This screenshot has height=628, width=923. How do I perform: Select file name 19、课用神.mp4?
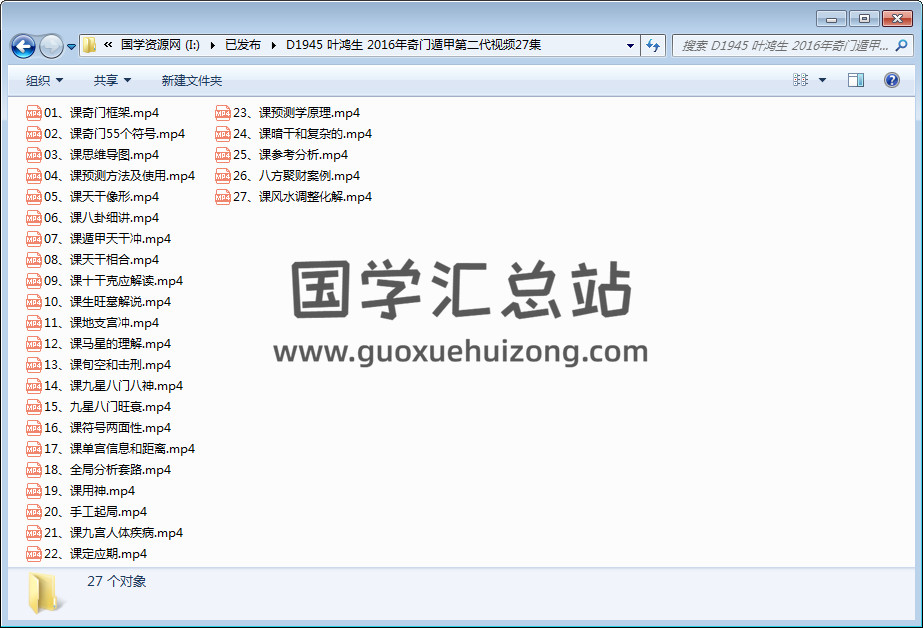(89, 491)
